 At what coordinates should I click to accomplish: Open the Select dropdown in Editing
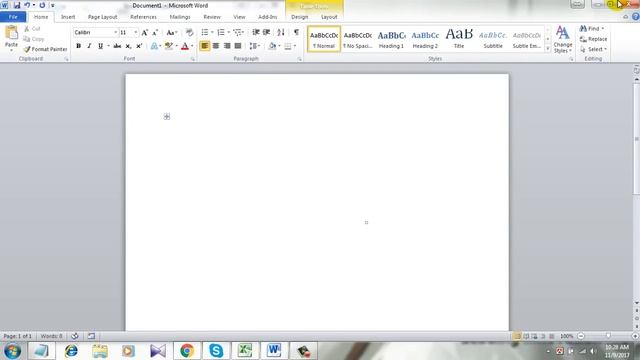(x=593, y=49)
